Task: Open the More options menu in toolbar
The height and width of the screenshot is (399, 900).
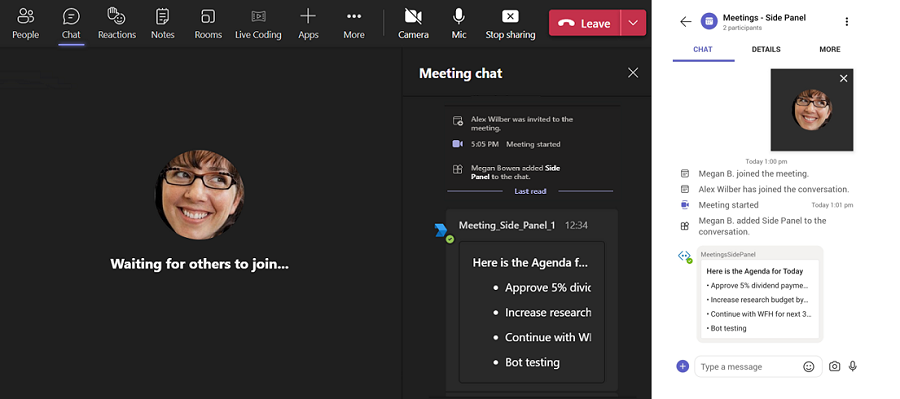Action: [x=354, y=24]
